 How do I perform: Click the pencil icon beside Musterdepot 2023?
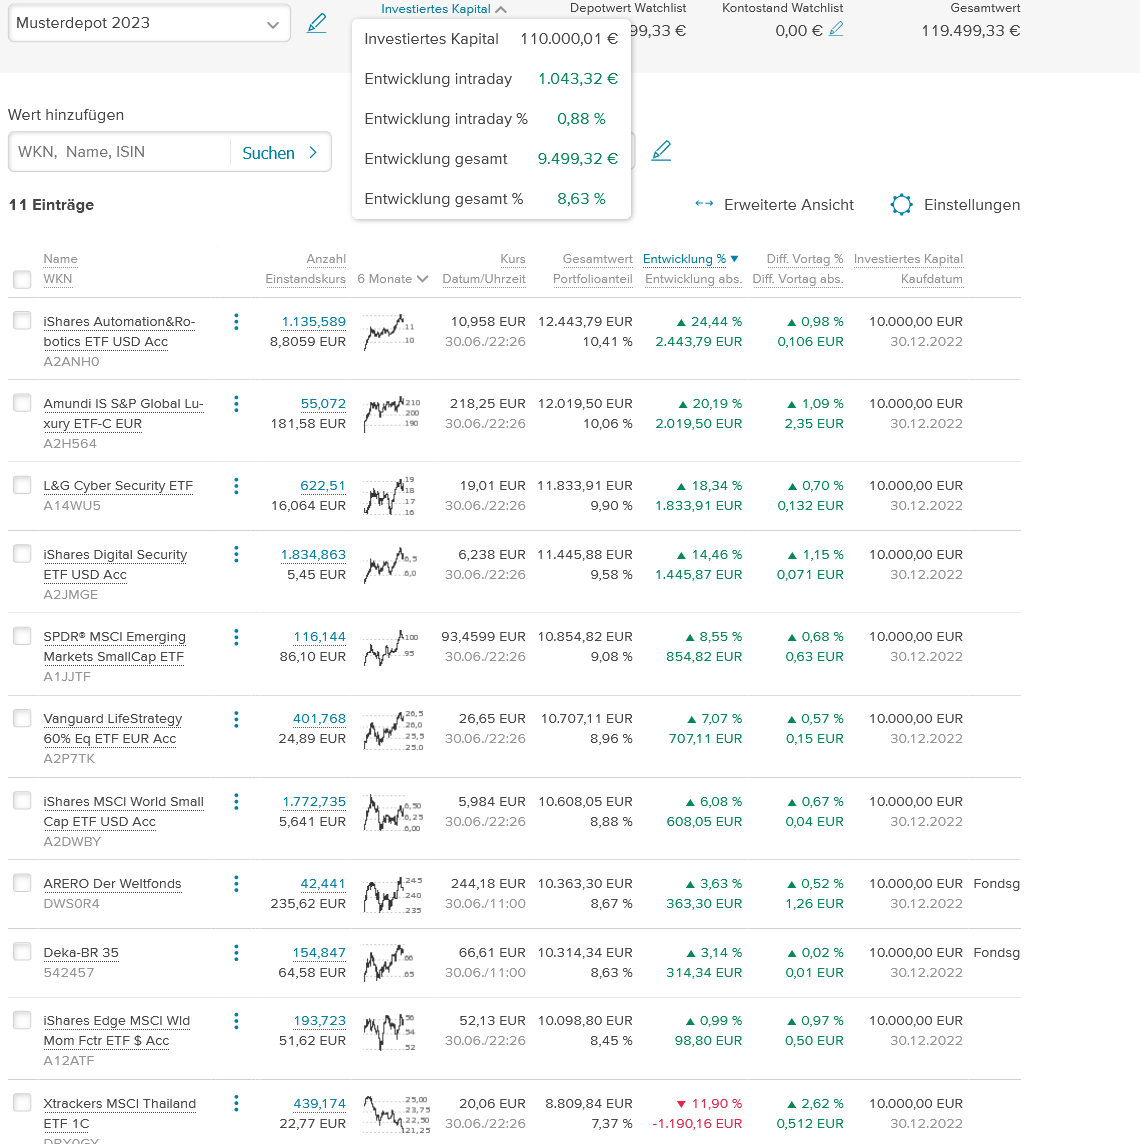point(317,23)
